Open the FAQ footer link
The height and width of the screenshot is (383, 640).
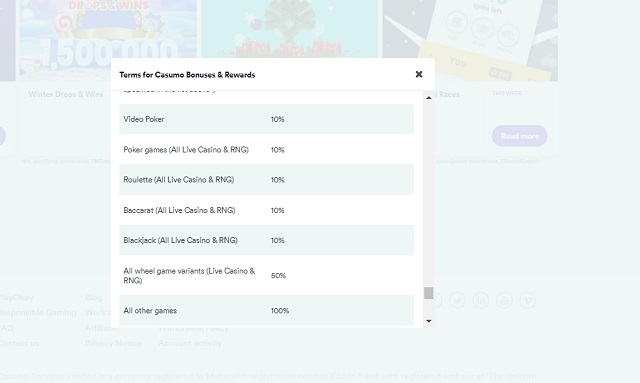tap(7, 328)
